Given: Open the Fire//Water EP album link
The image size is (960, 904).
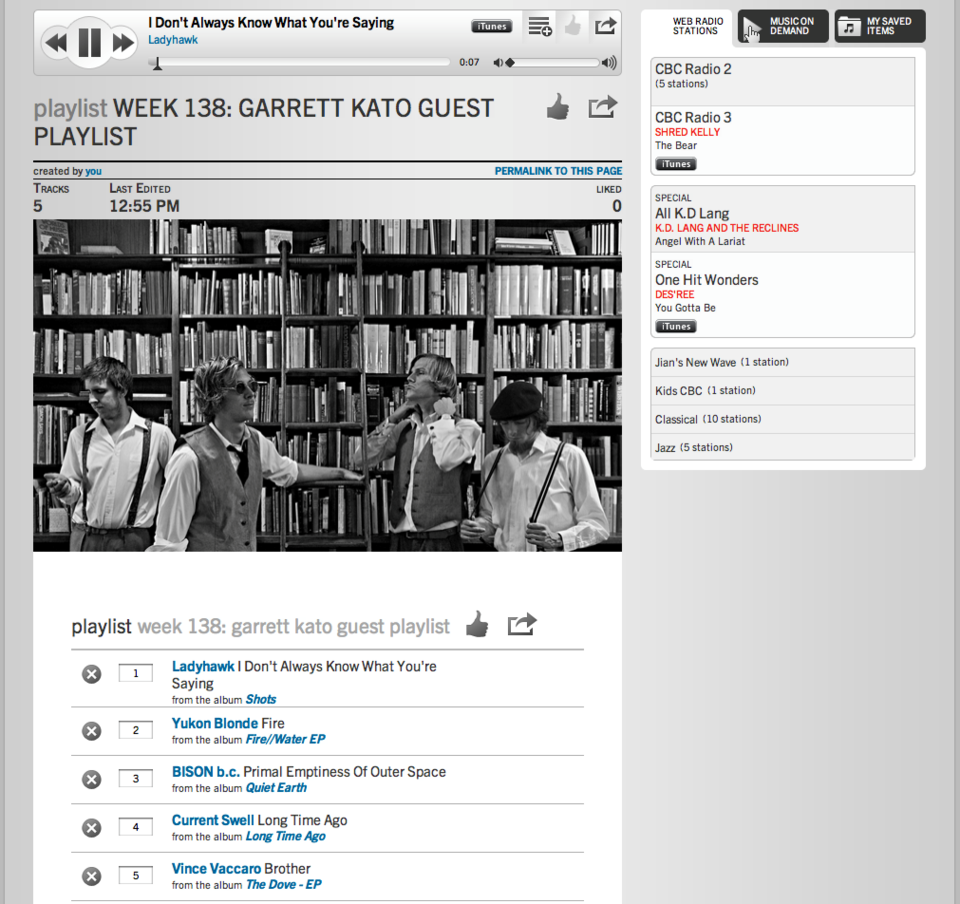Looking at the screenshot, I should (x=285, y=739).
